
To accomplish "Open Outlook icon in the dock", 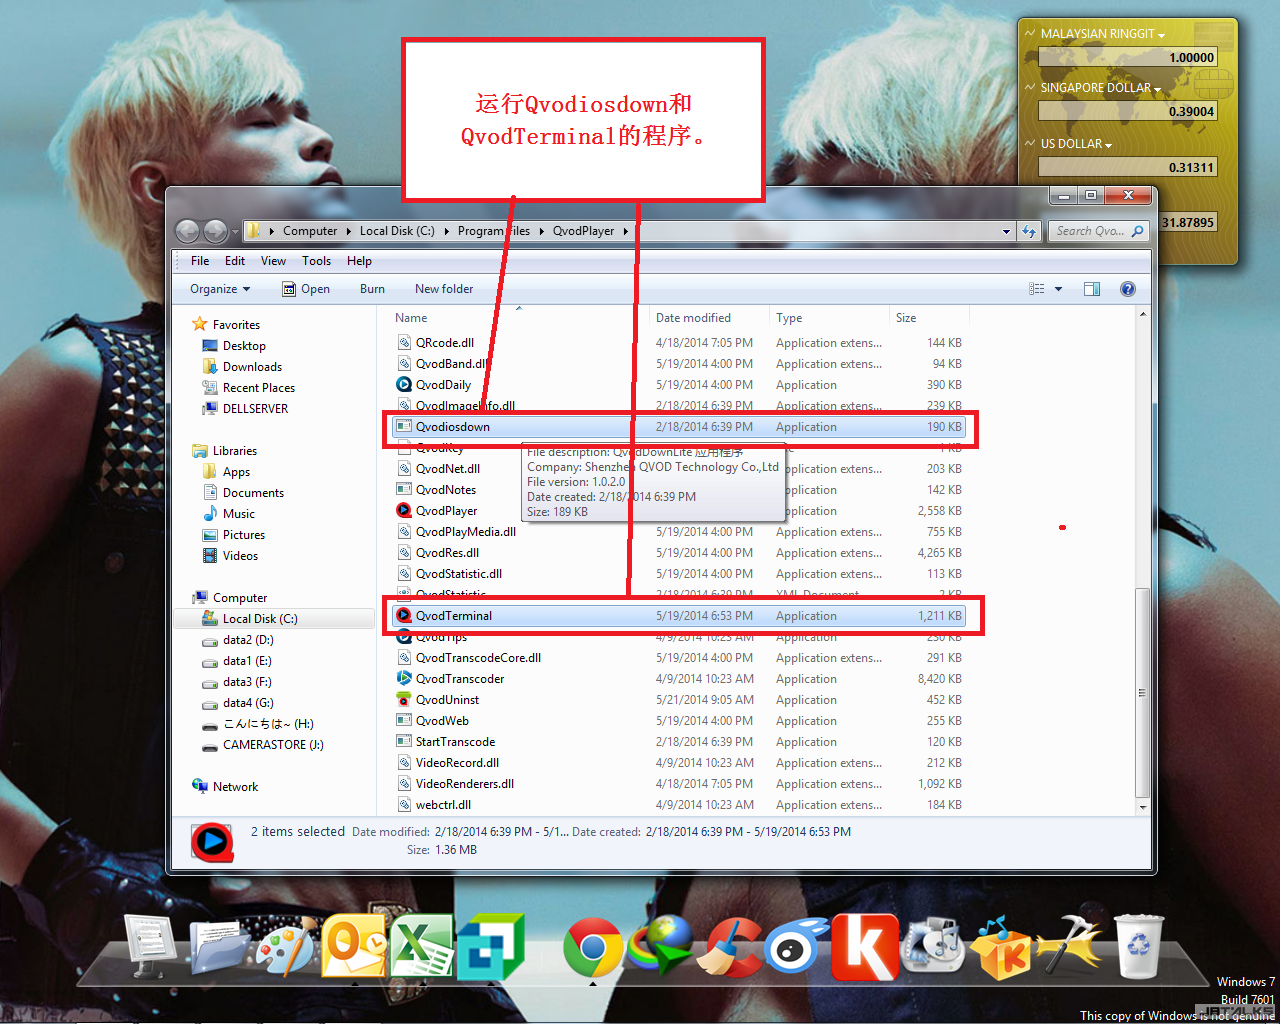I will (354, 945).
